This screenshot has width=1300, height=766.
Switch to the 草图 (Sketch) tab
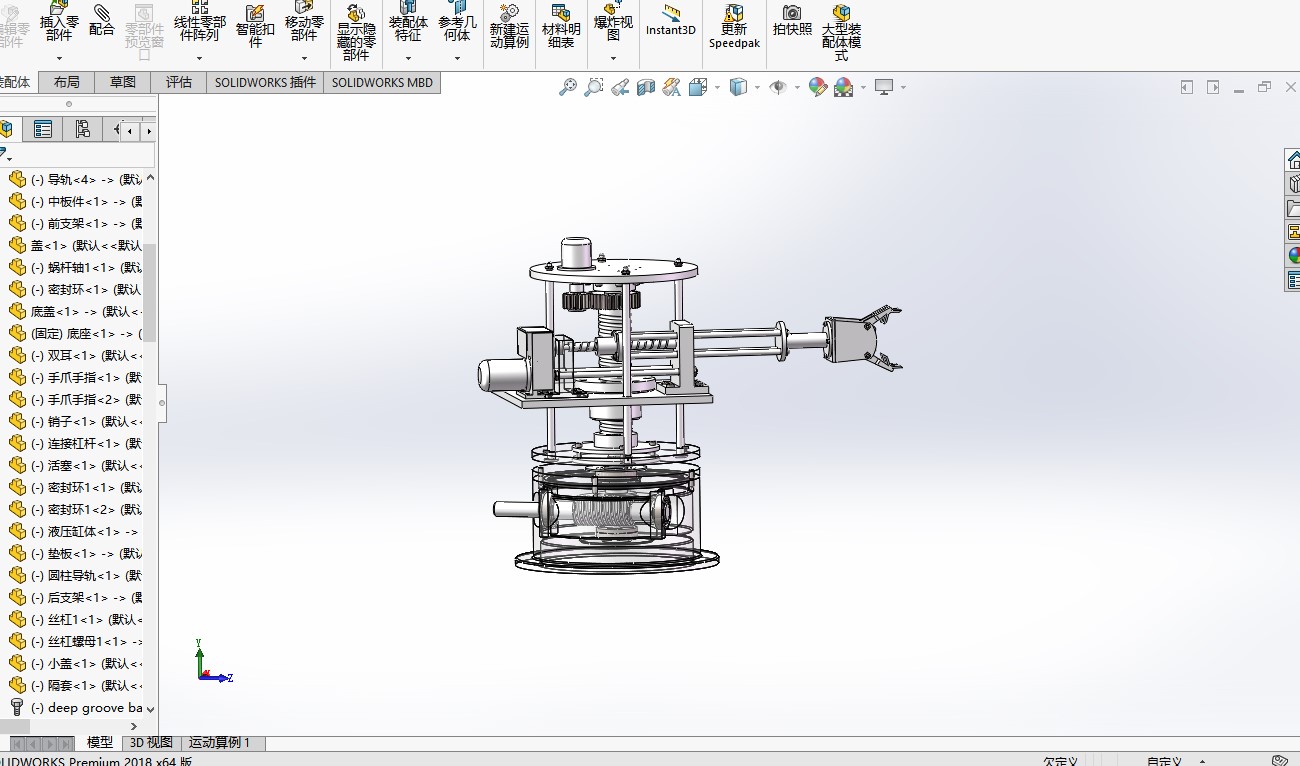click(x=123, y=82)
